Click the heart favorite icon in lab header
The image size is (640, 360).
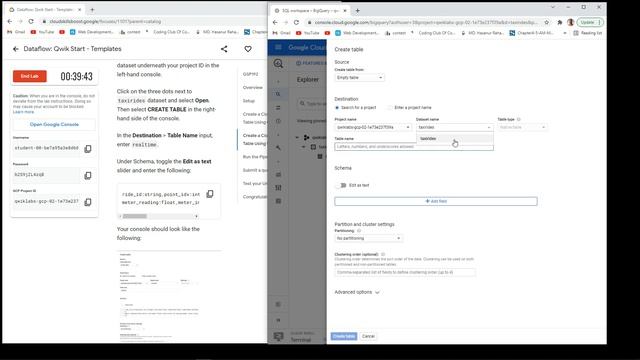coord(248,49)
